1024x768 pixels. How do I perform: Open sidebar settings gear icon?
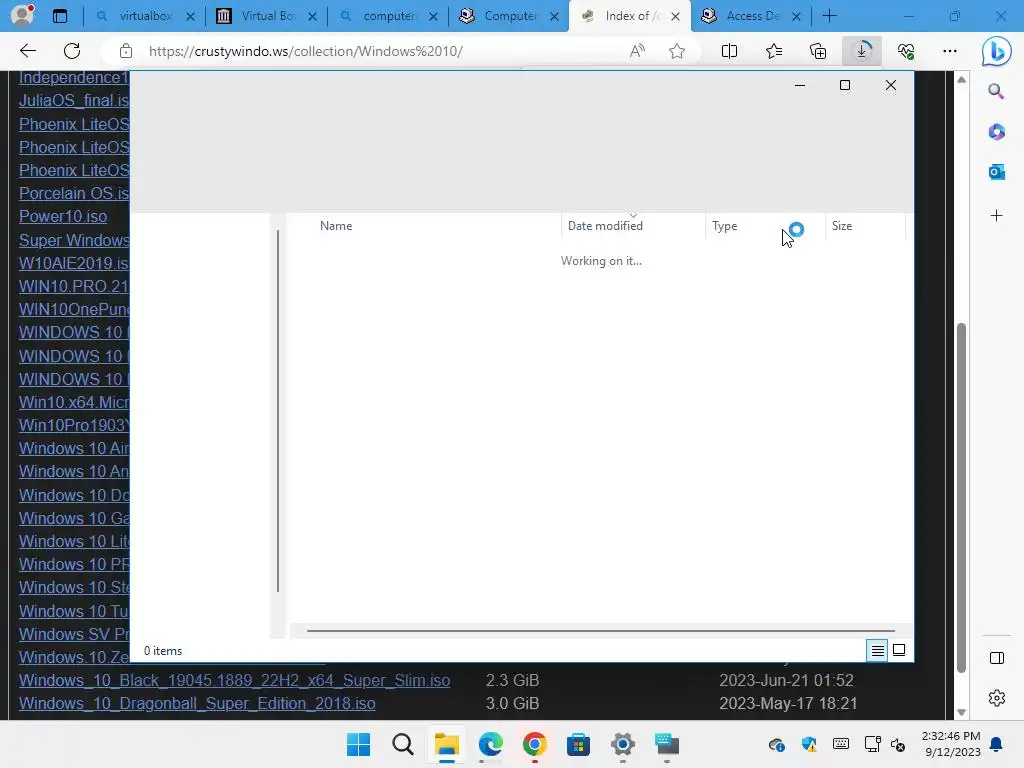pos(997,698)
